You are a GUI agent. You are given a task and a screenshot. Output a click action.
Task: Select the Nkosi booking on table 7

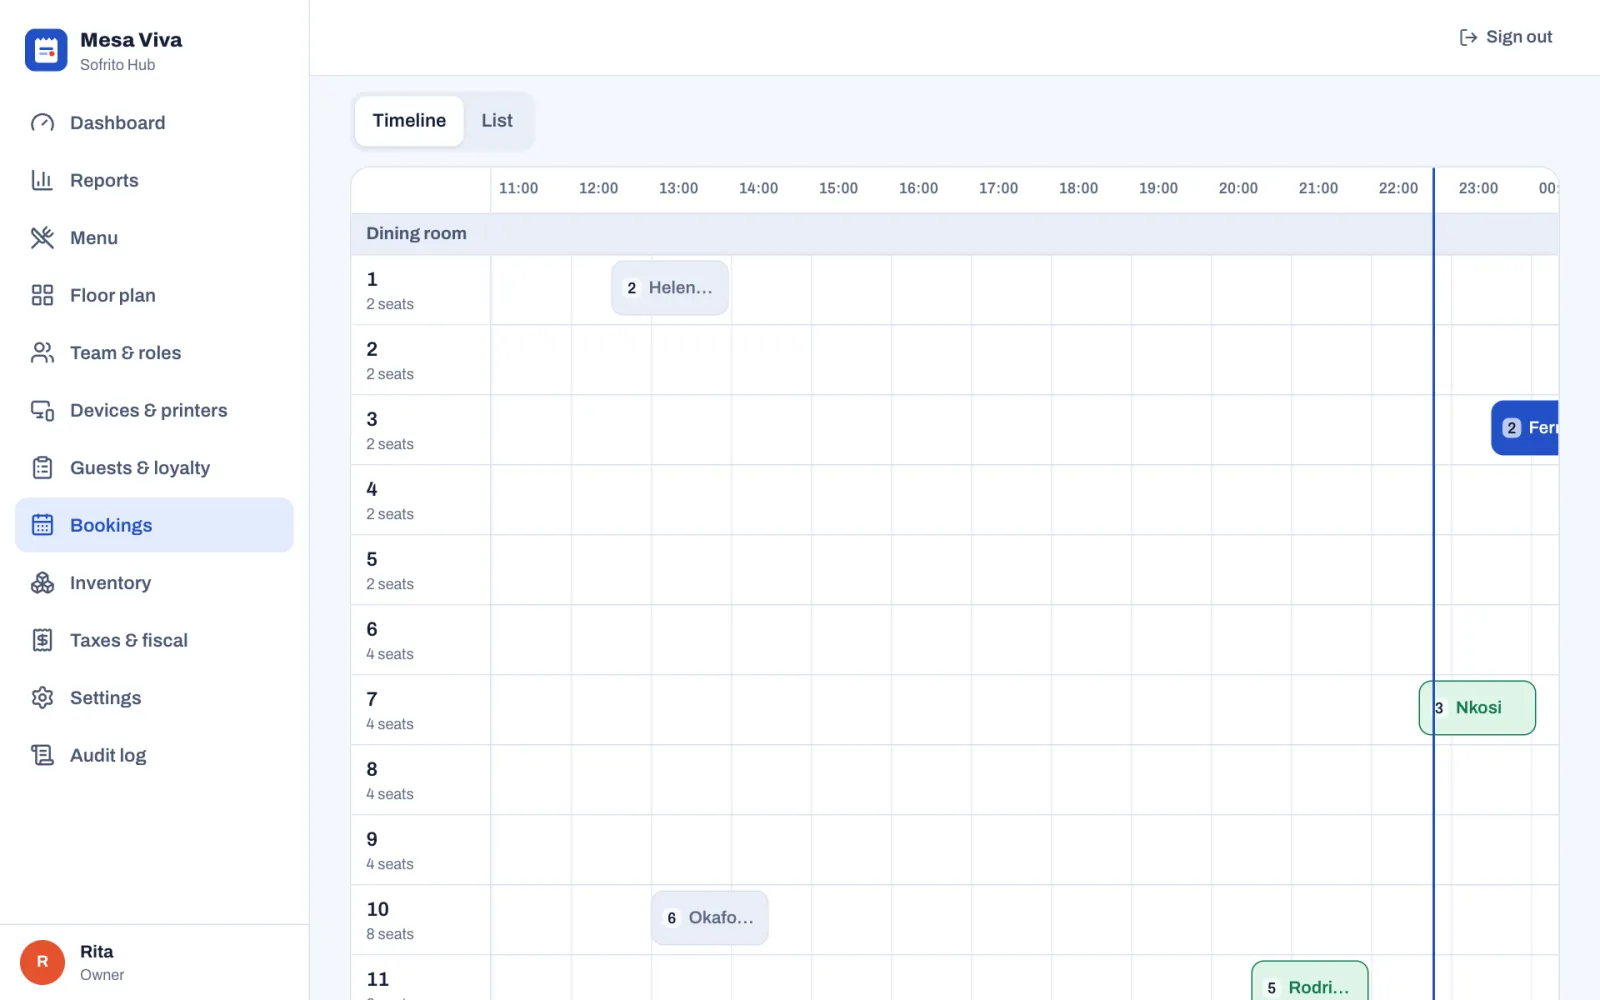click(1477, 708)
